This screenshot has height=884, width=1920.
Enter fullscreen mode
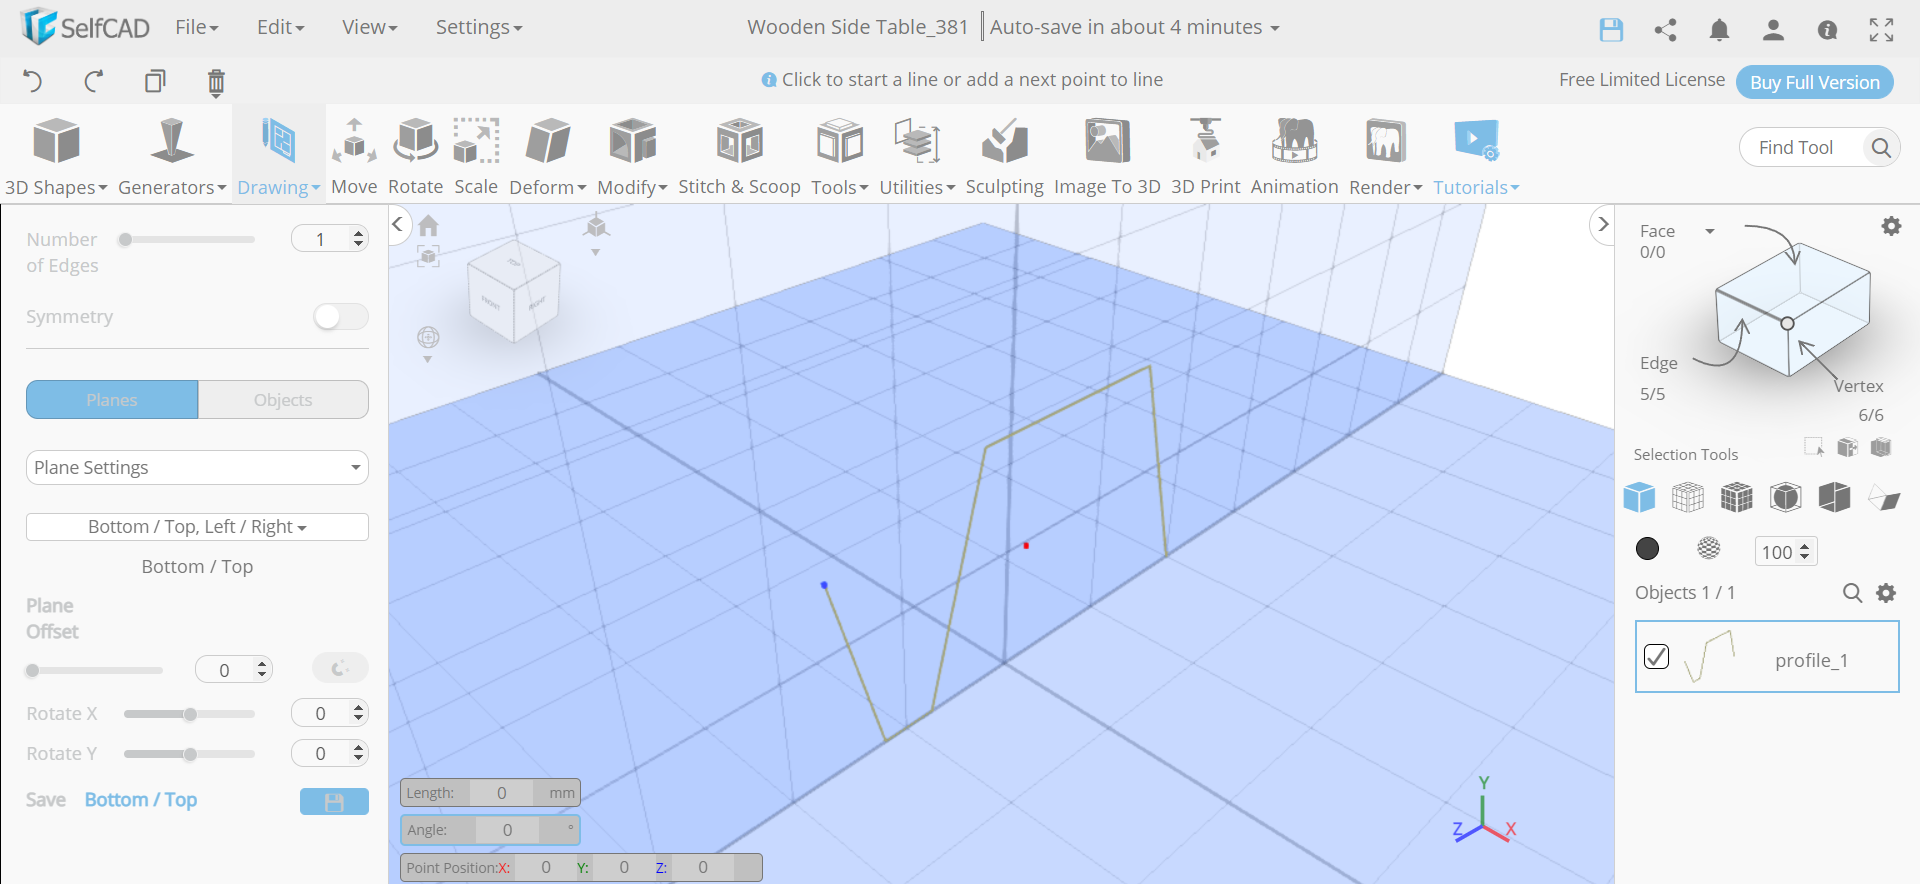click(x=1881, y=30)
